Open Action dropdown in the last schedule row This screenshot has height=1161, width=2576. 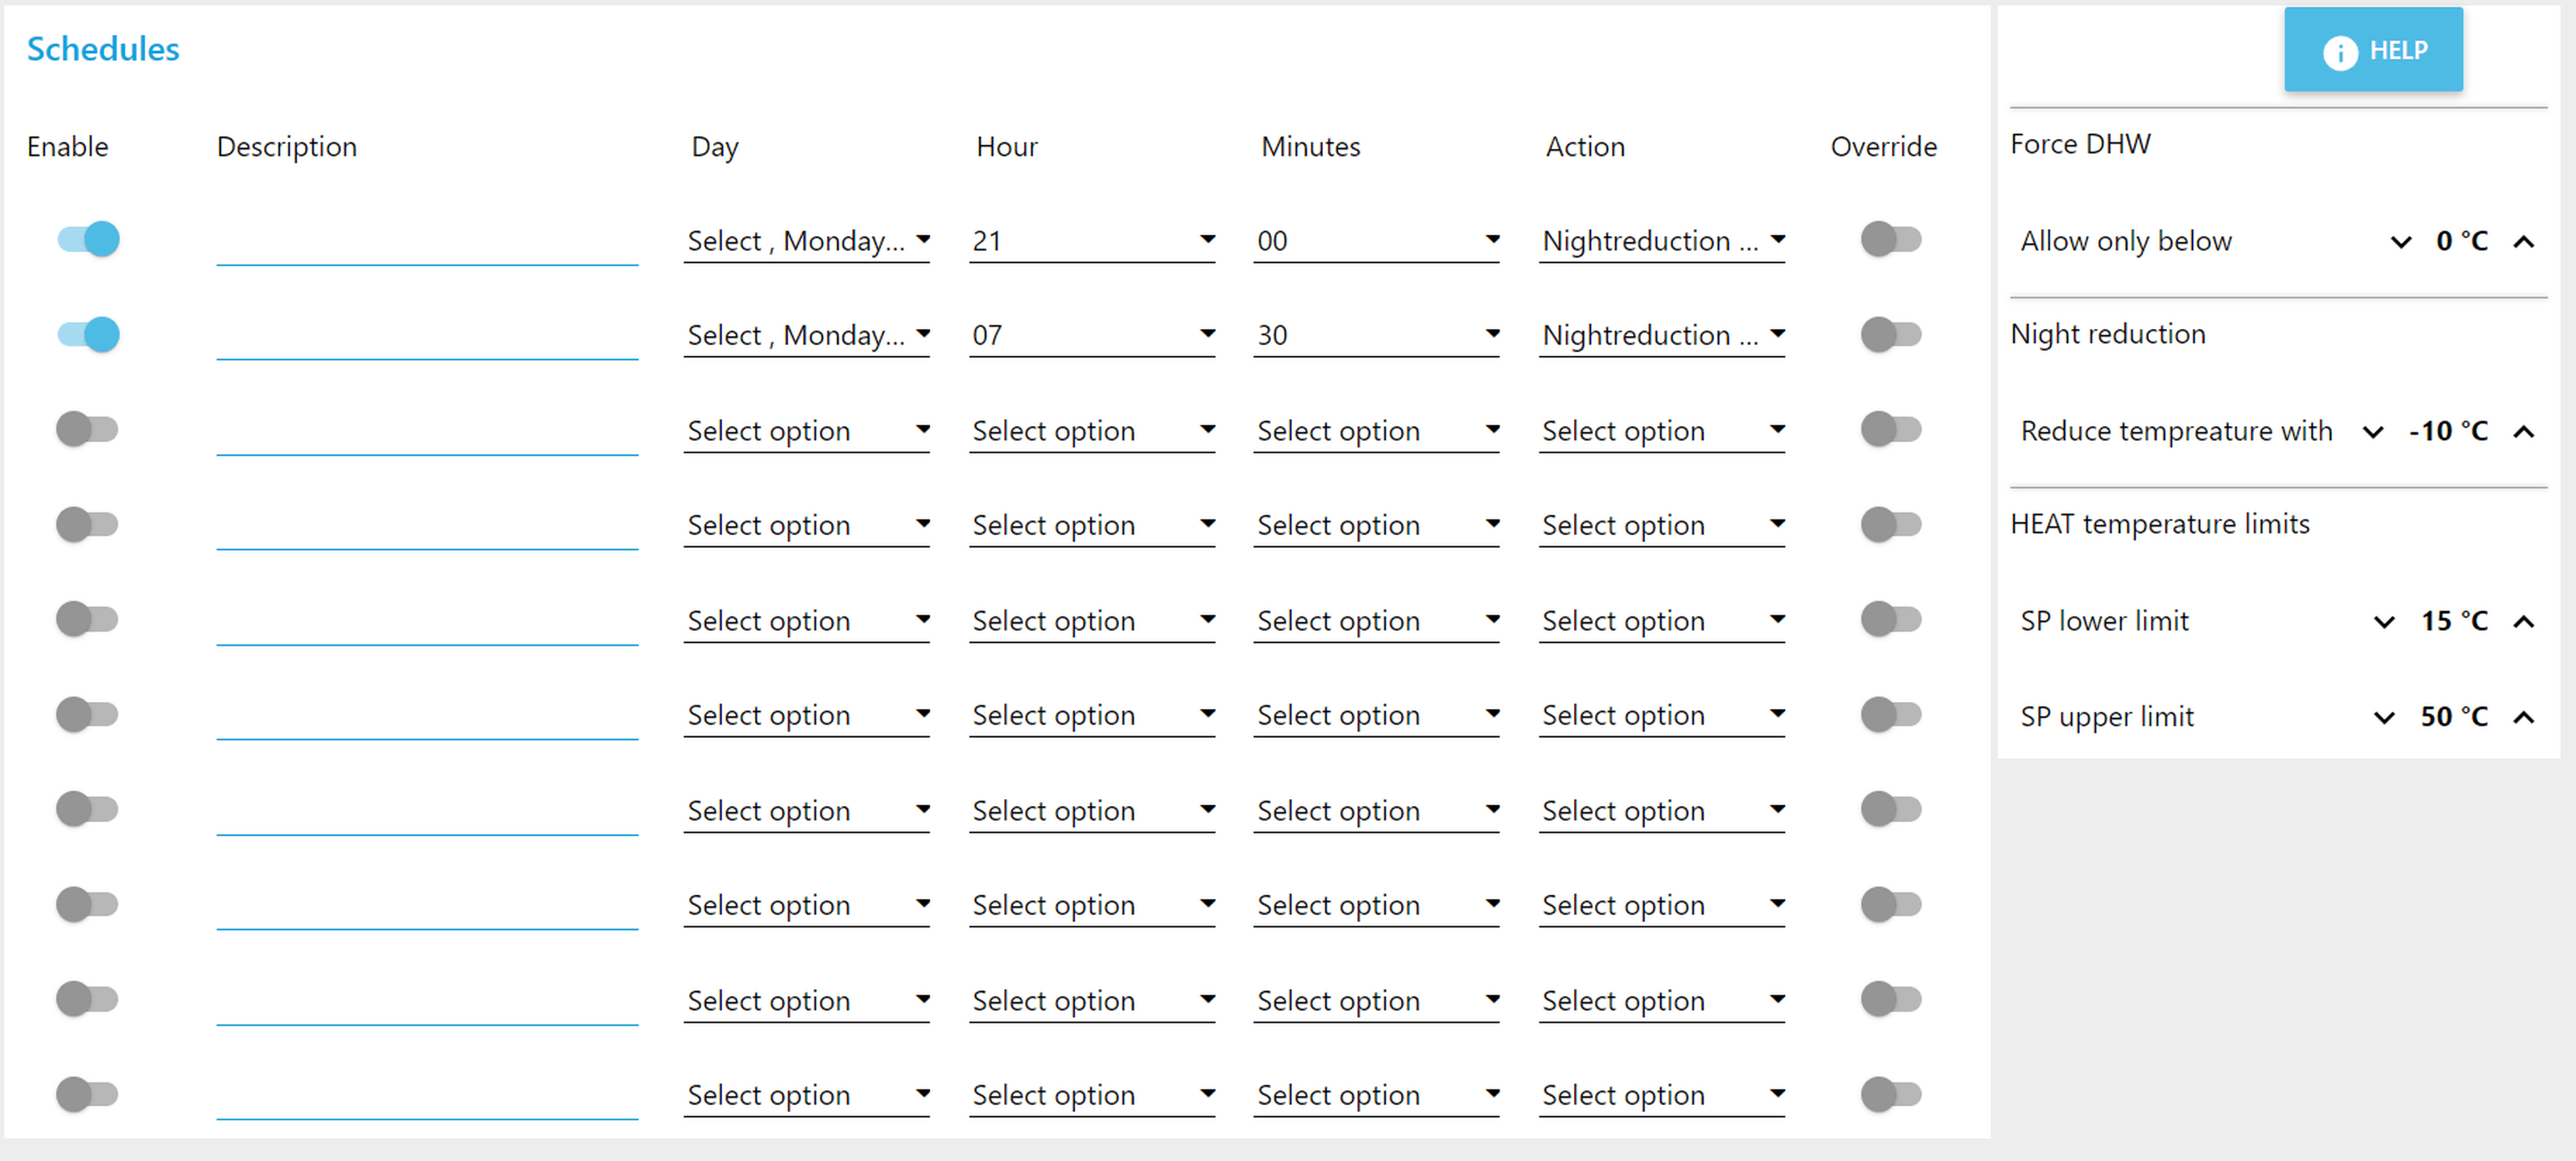point(1661,1095)
